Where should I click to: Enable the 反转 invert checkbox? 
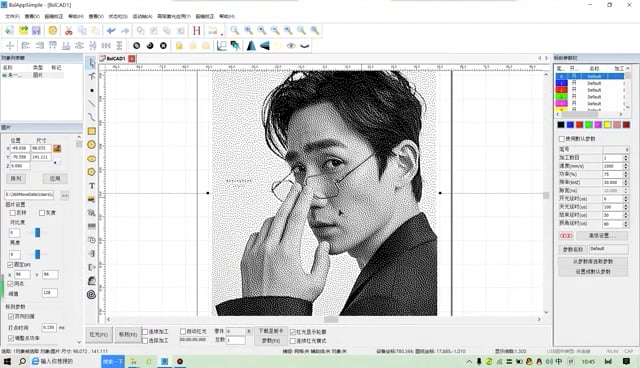[13, 213]
